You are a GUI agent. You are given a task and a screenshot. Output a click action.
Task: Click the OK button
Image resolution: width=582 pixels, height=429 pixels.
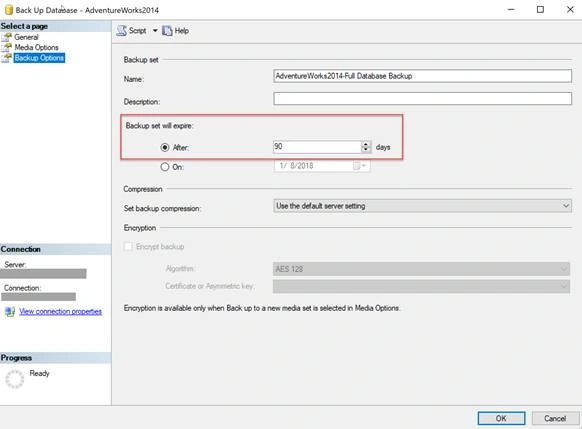[501, 418]
